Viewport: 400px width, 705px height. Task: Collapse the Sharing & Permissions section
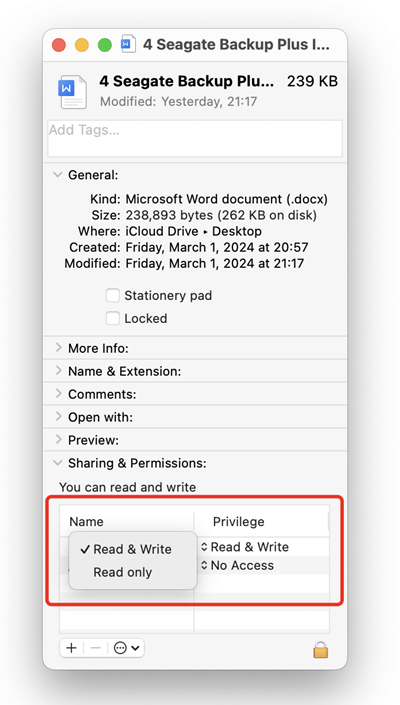(58, 463)
